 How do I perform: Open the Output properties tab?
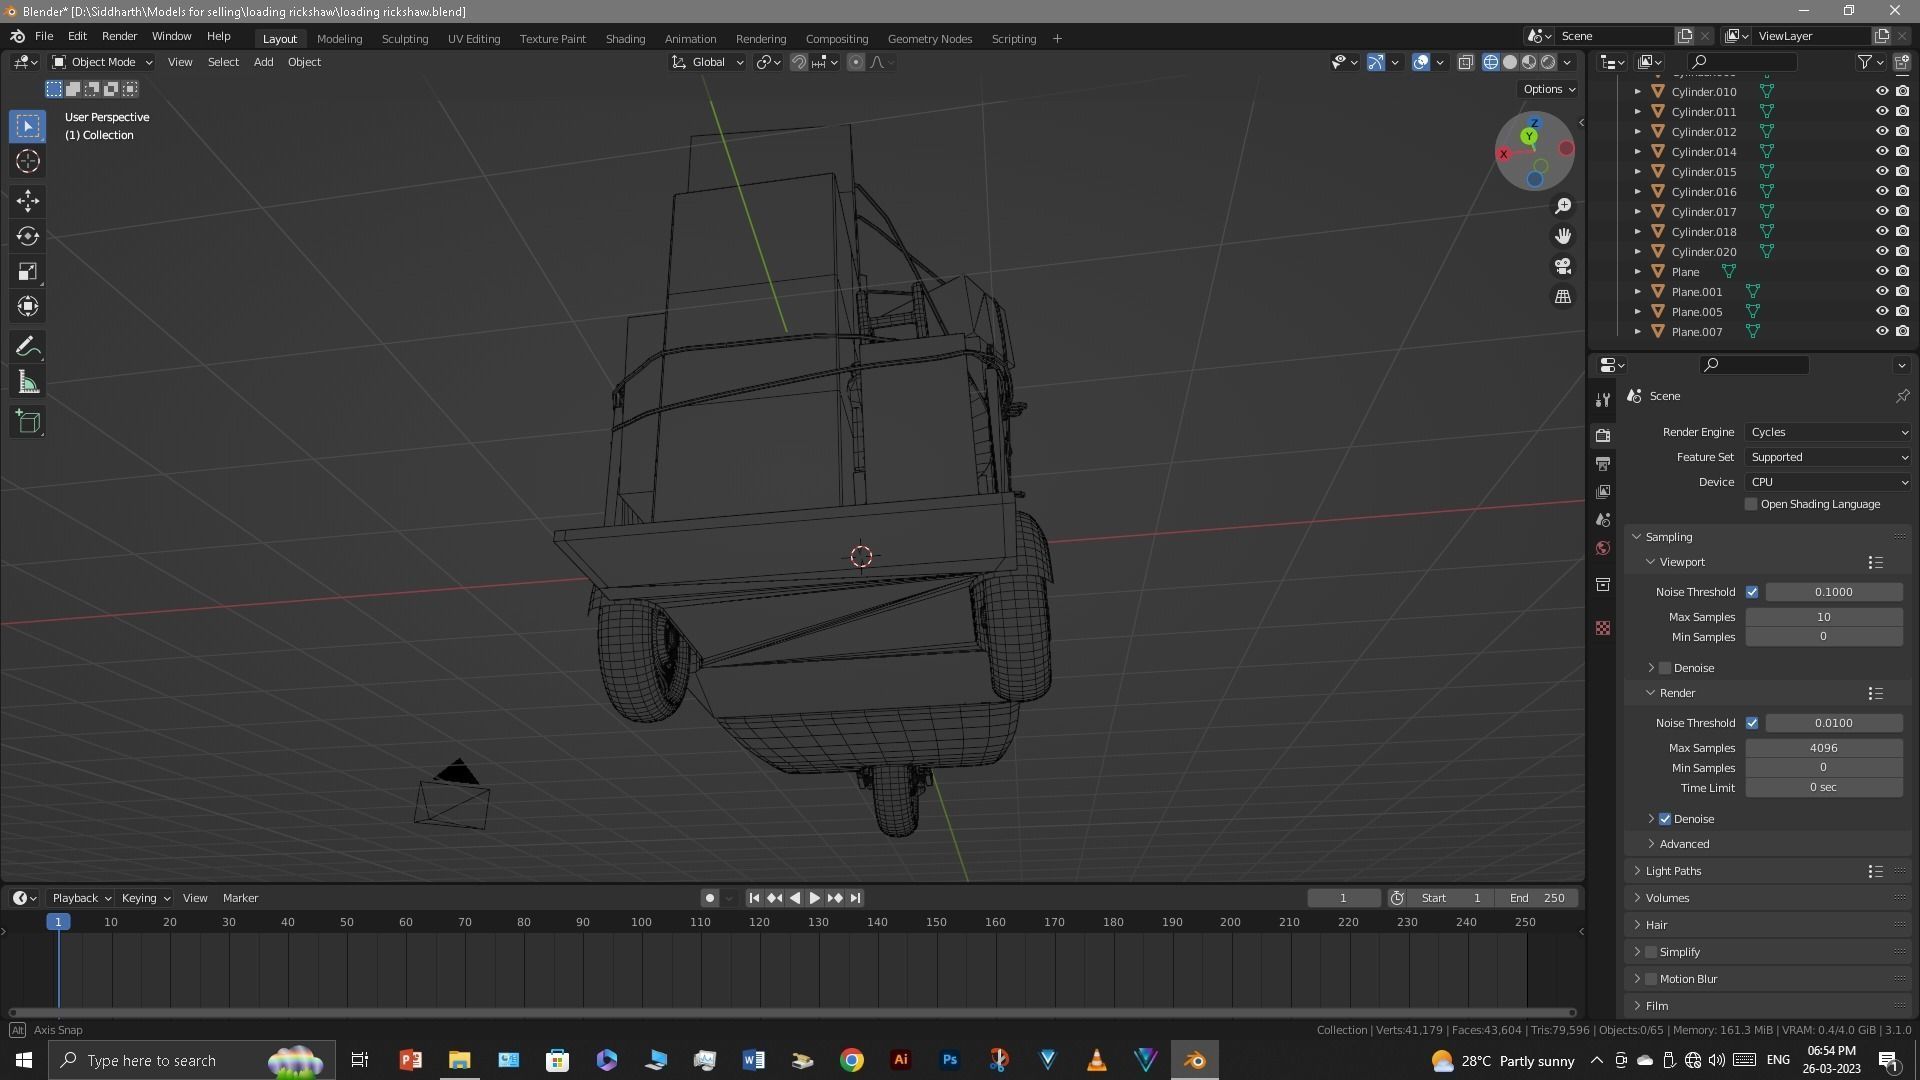(x=1603, y=464)
